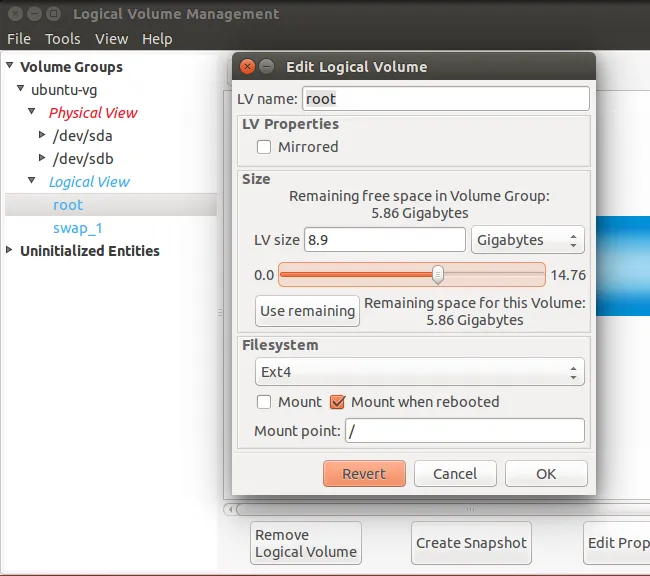Viewport: 650px width, 576px height.
Task: Click the LV size slider handle
Action: [x=438, y=274]
